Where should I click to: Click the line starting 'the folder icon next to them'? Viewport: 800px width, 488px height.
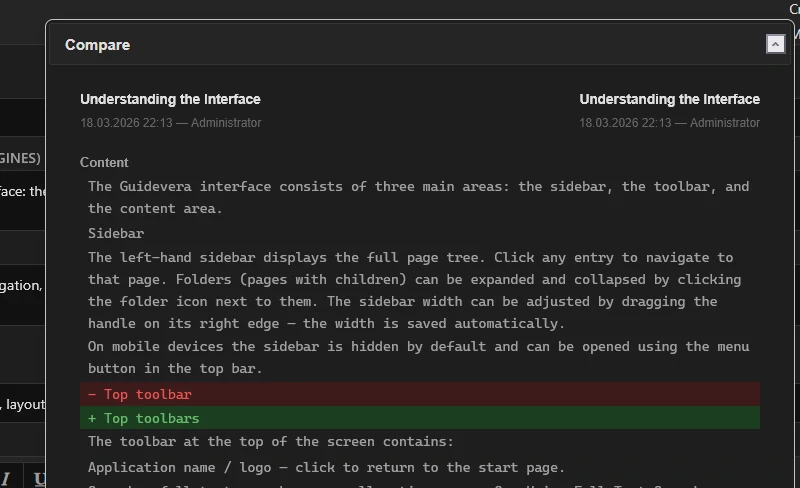(402, 301)
